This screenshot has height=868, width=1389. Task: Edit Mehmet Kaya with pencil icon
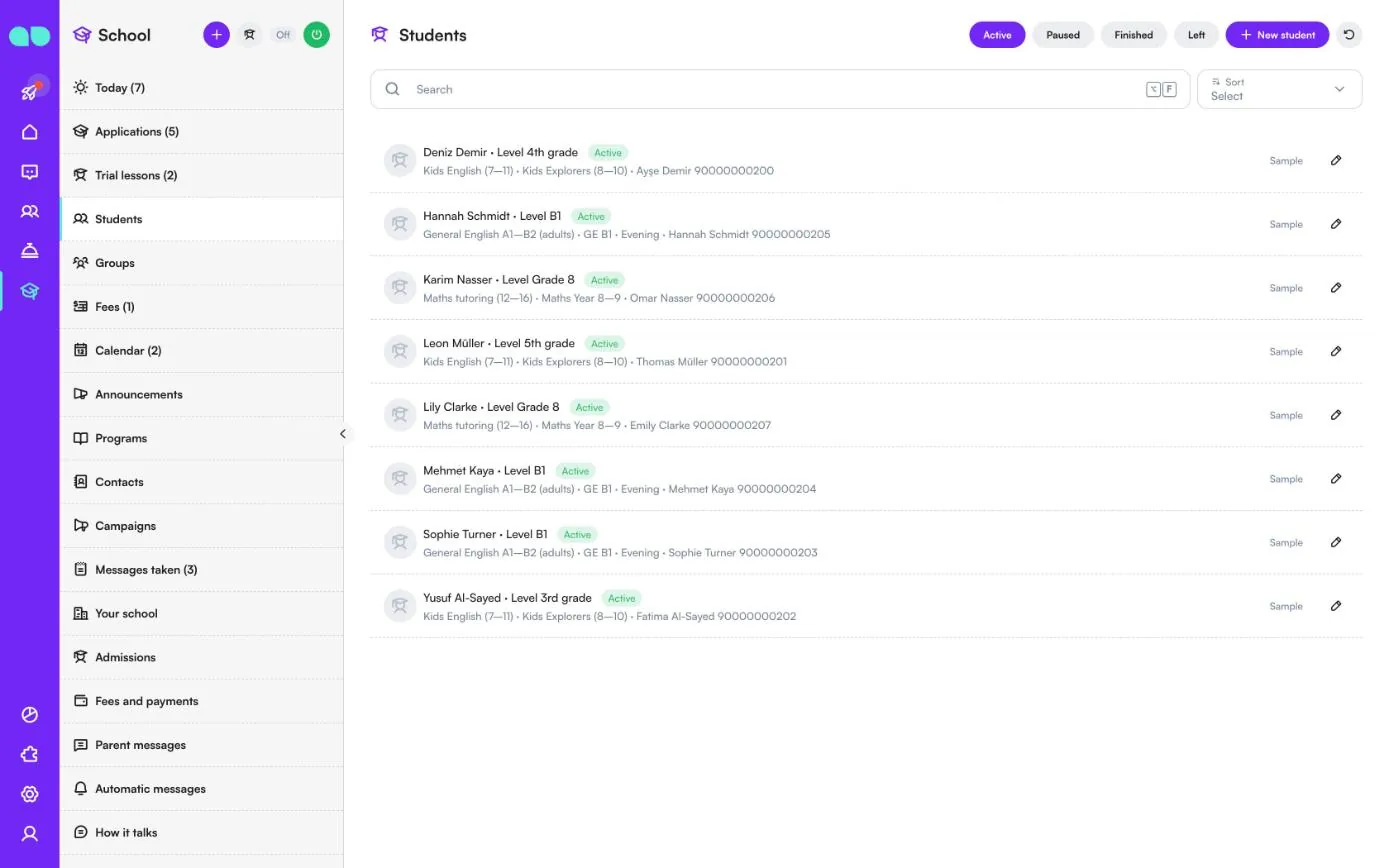1336,479
